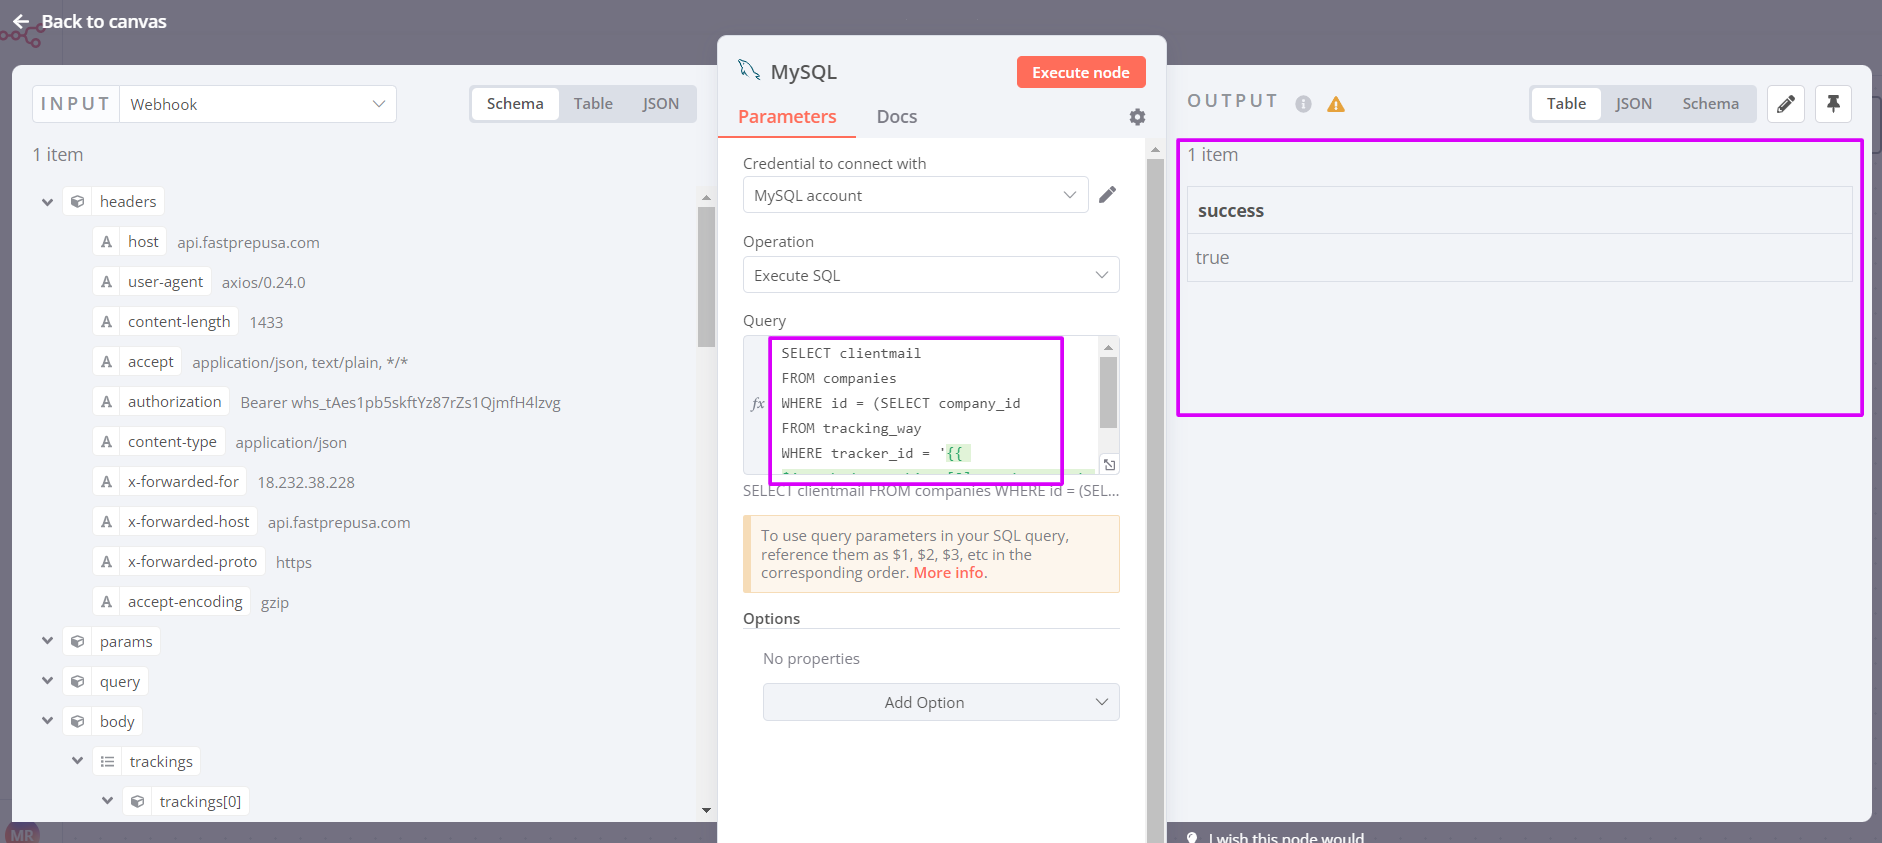Click the edit output pencil button
Screen dimensions: 1882x843
point(1785,104)
